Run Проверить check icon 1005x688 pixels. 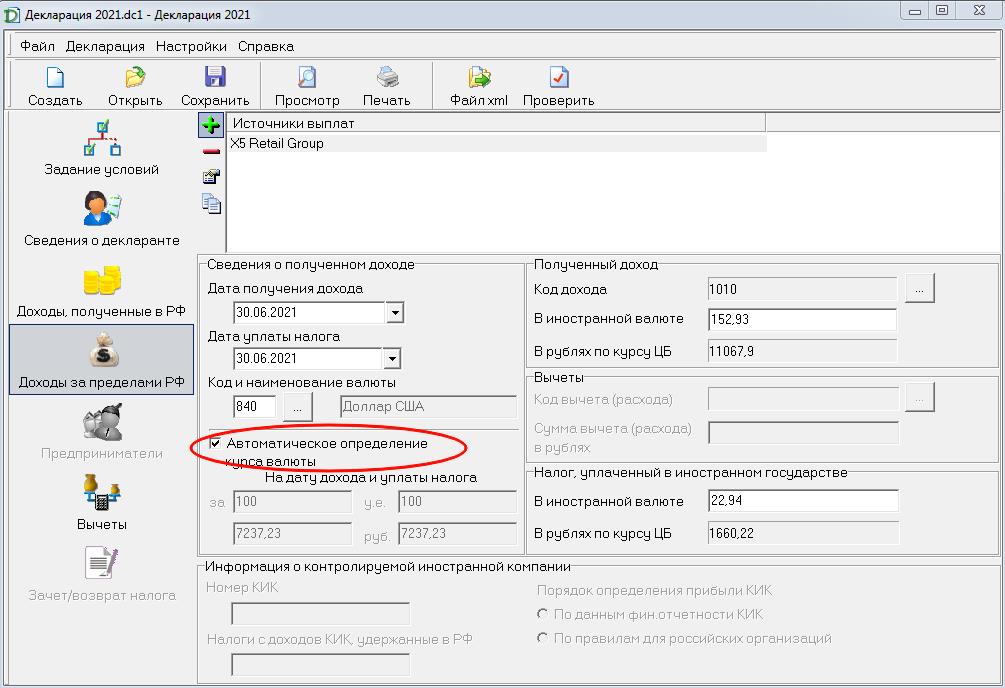coord(558,79)
